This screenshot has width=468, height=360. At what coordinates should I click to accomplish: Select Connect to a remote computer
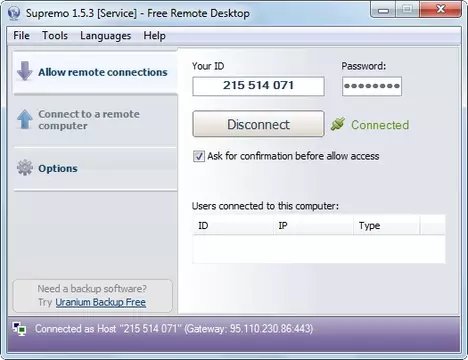pyautogui.click(x=95, y=120)
